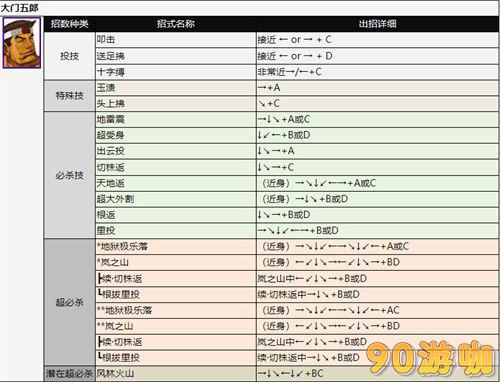Viewport: 500px width, 382px height.
Task: Click the move name 叩击
Action: 106,40
